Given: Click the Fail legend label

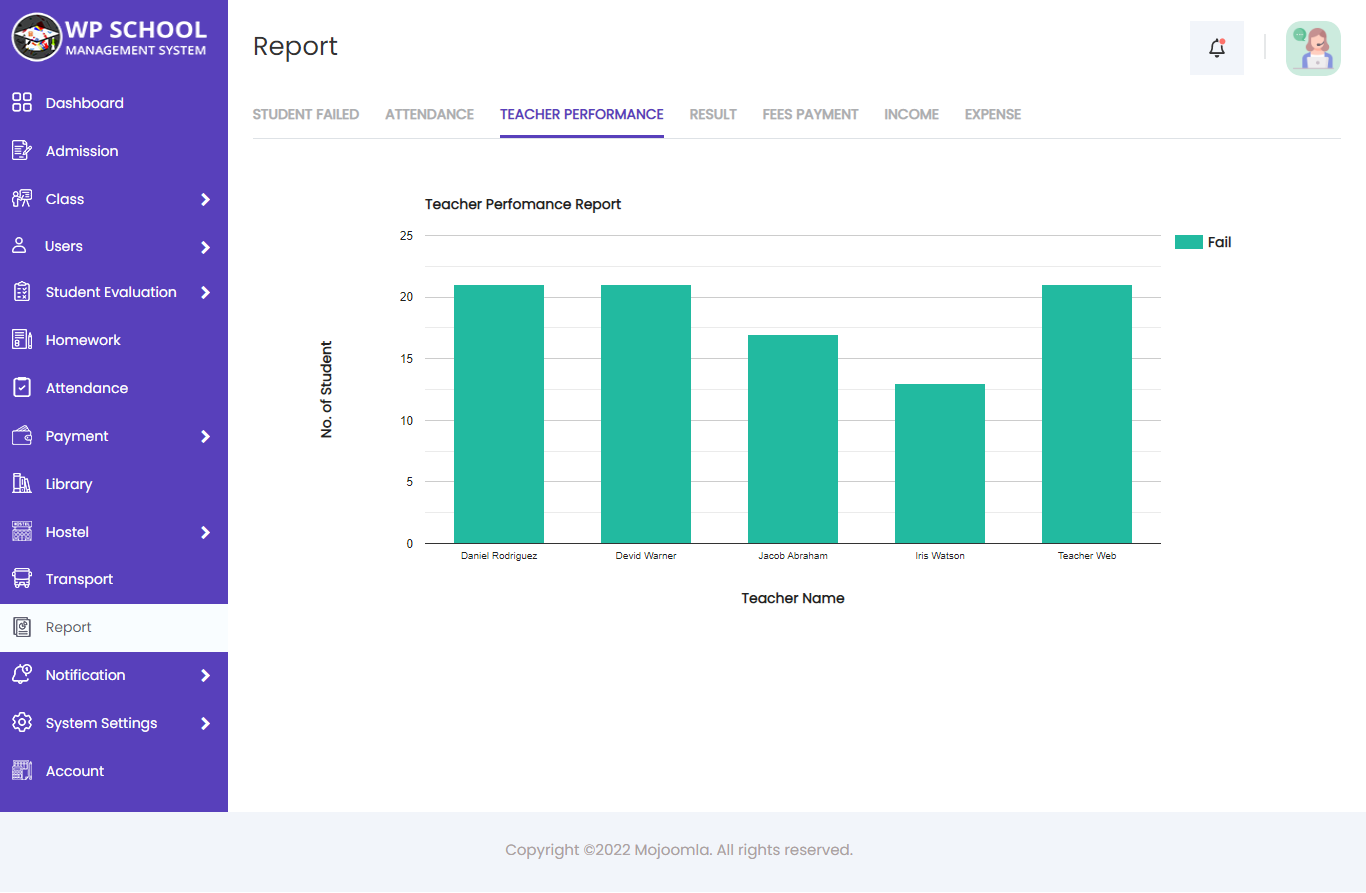Looking at the screenshot, I should click(x=1220, y=242).
